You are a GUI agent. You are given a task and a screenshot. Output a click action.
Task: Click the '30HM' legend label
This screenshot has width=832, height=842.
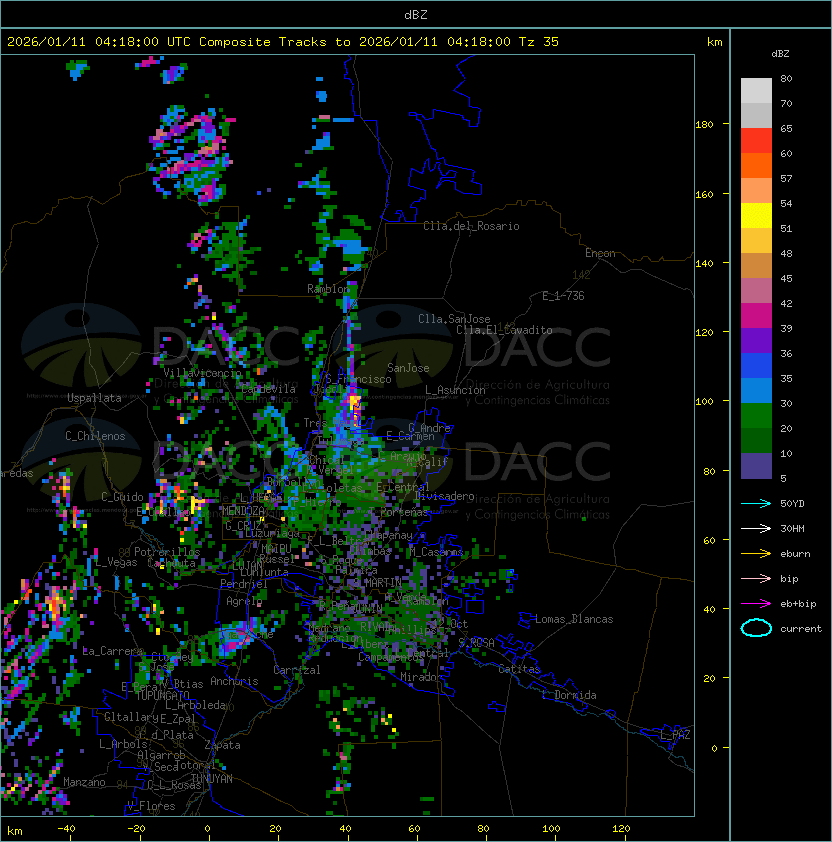point(792,528)
